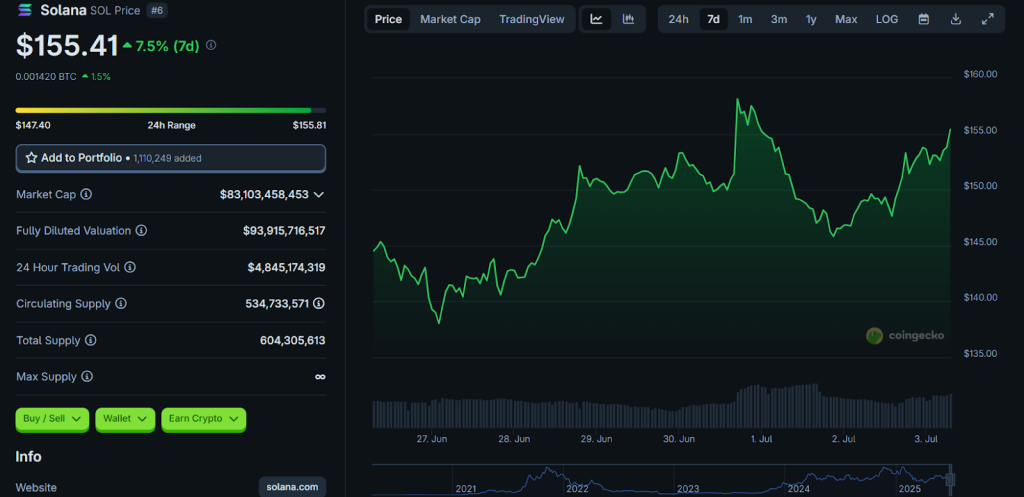
Task: Click the $160.00 price axis label
Action: (980, 74)
